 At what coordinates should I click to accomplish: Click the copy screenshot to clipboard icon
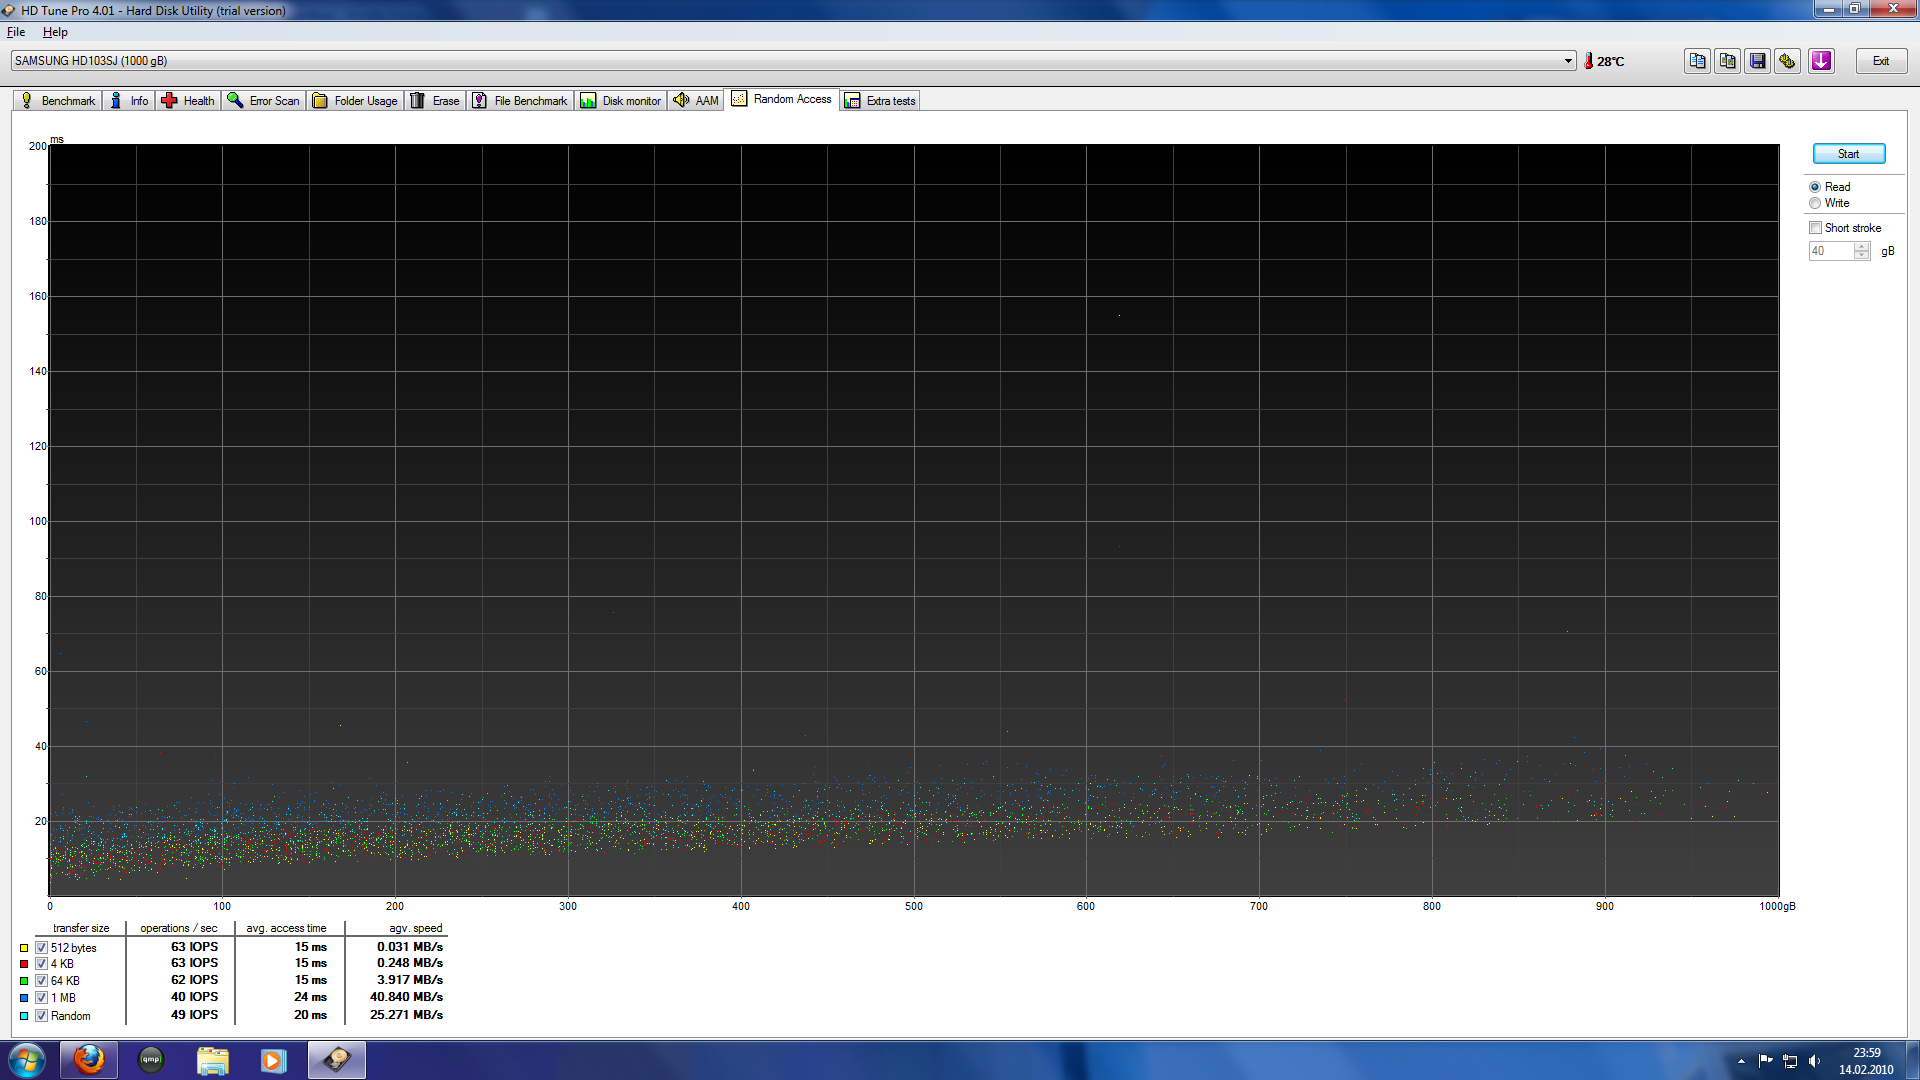(x=1727, y=61)
